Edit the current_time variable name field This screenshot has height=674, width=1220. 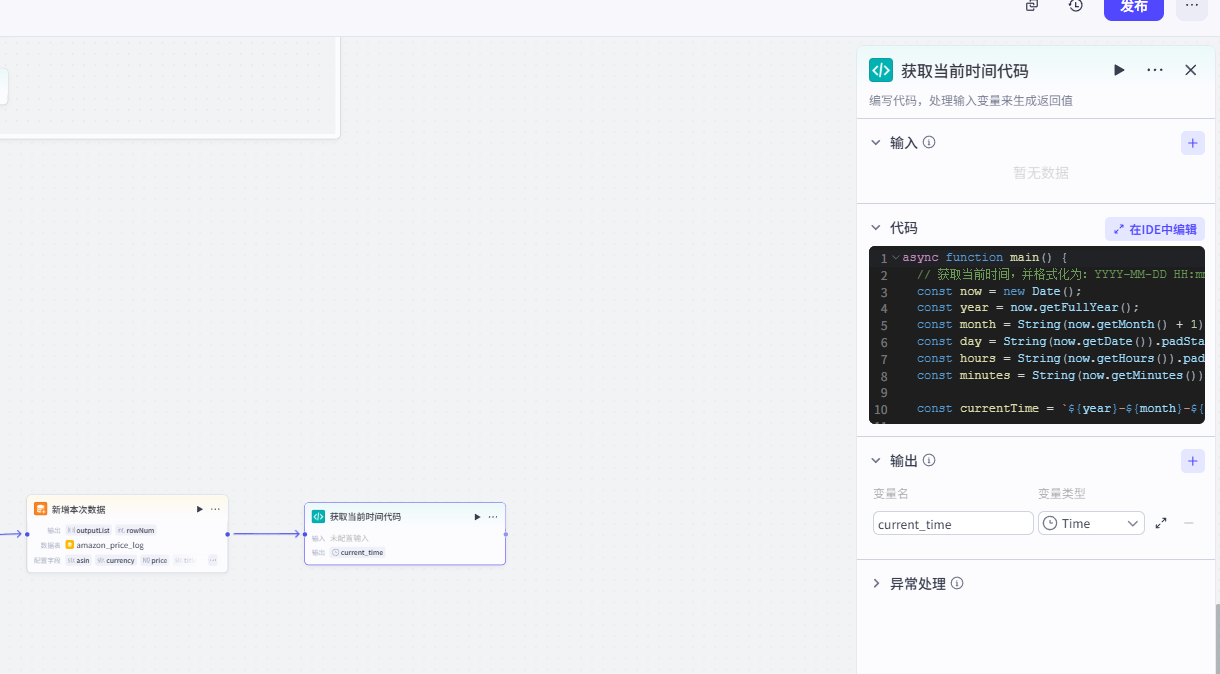point(953,524)
